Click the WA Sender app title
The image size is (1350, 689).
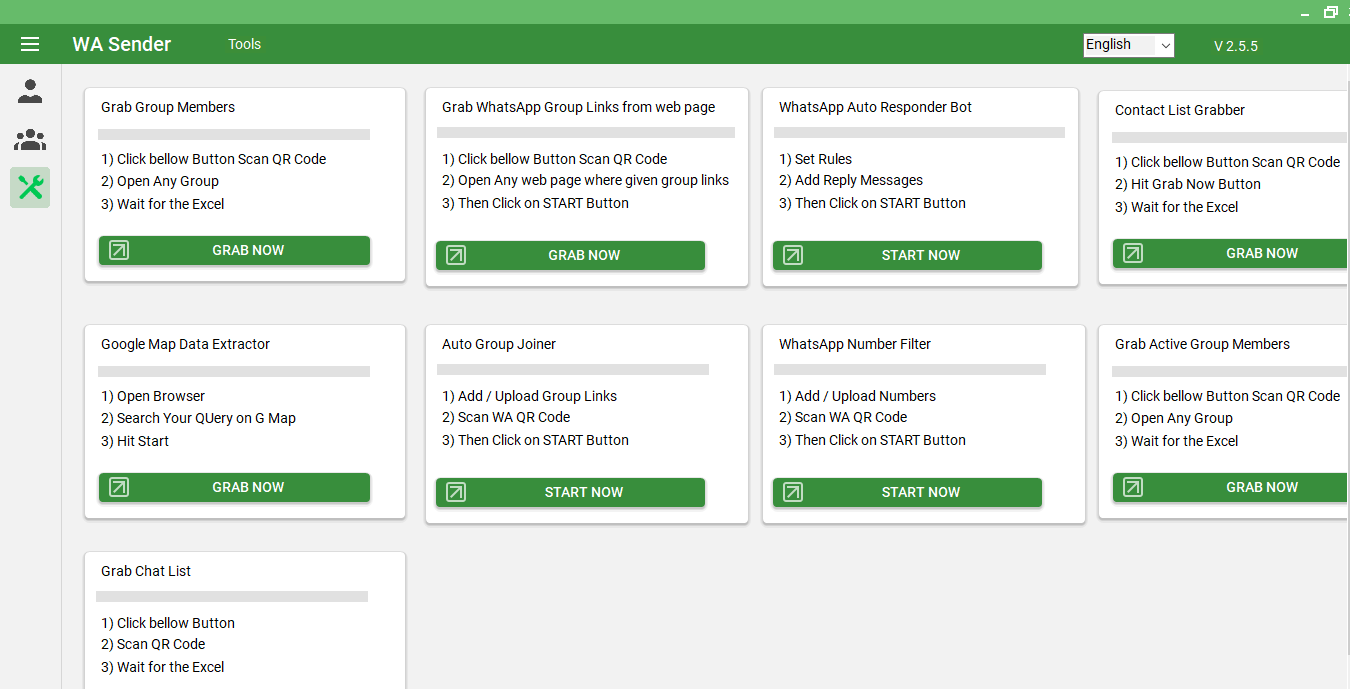(122, 44)
